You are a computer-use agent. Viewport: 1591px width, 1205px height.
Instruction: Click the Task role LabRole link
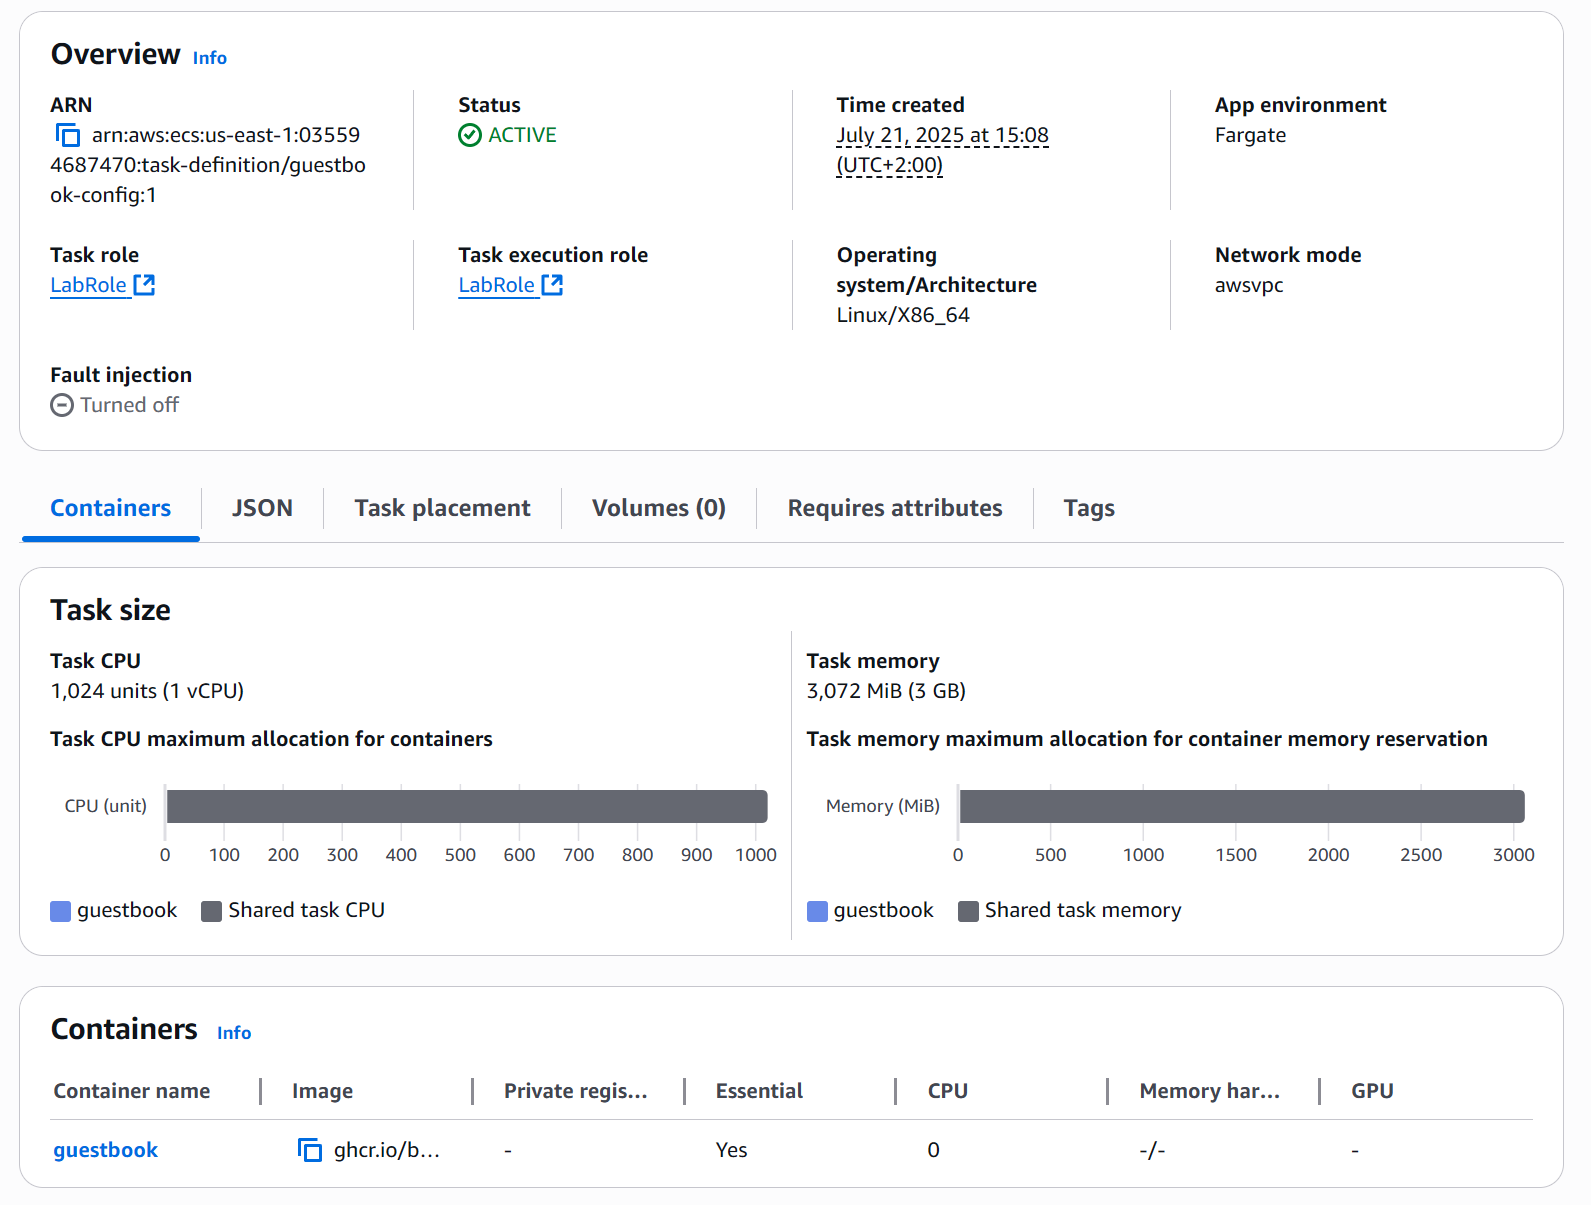click(x=89, y=285)
